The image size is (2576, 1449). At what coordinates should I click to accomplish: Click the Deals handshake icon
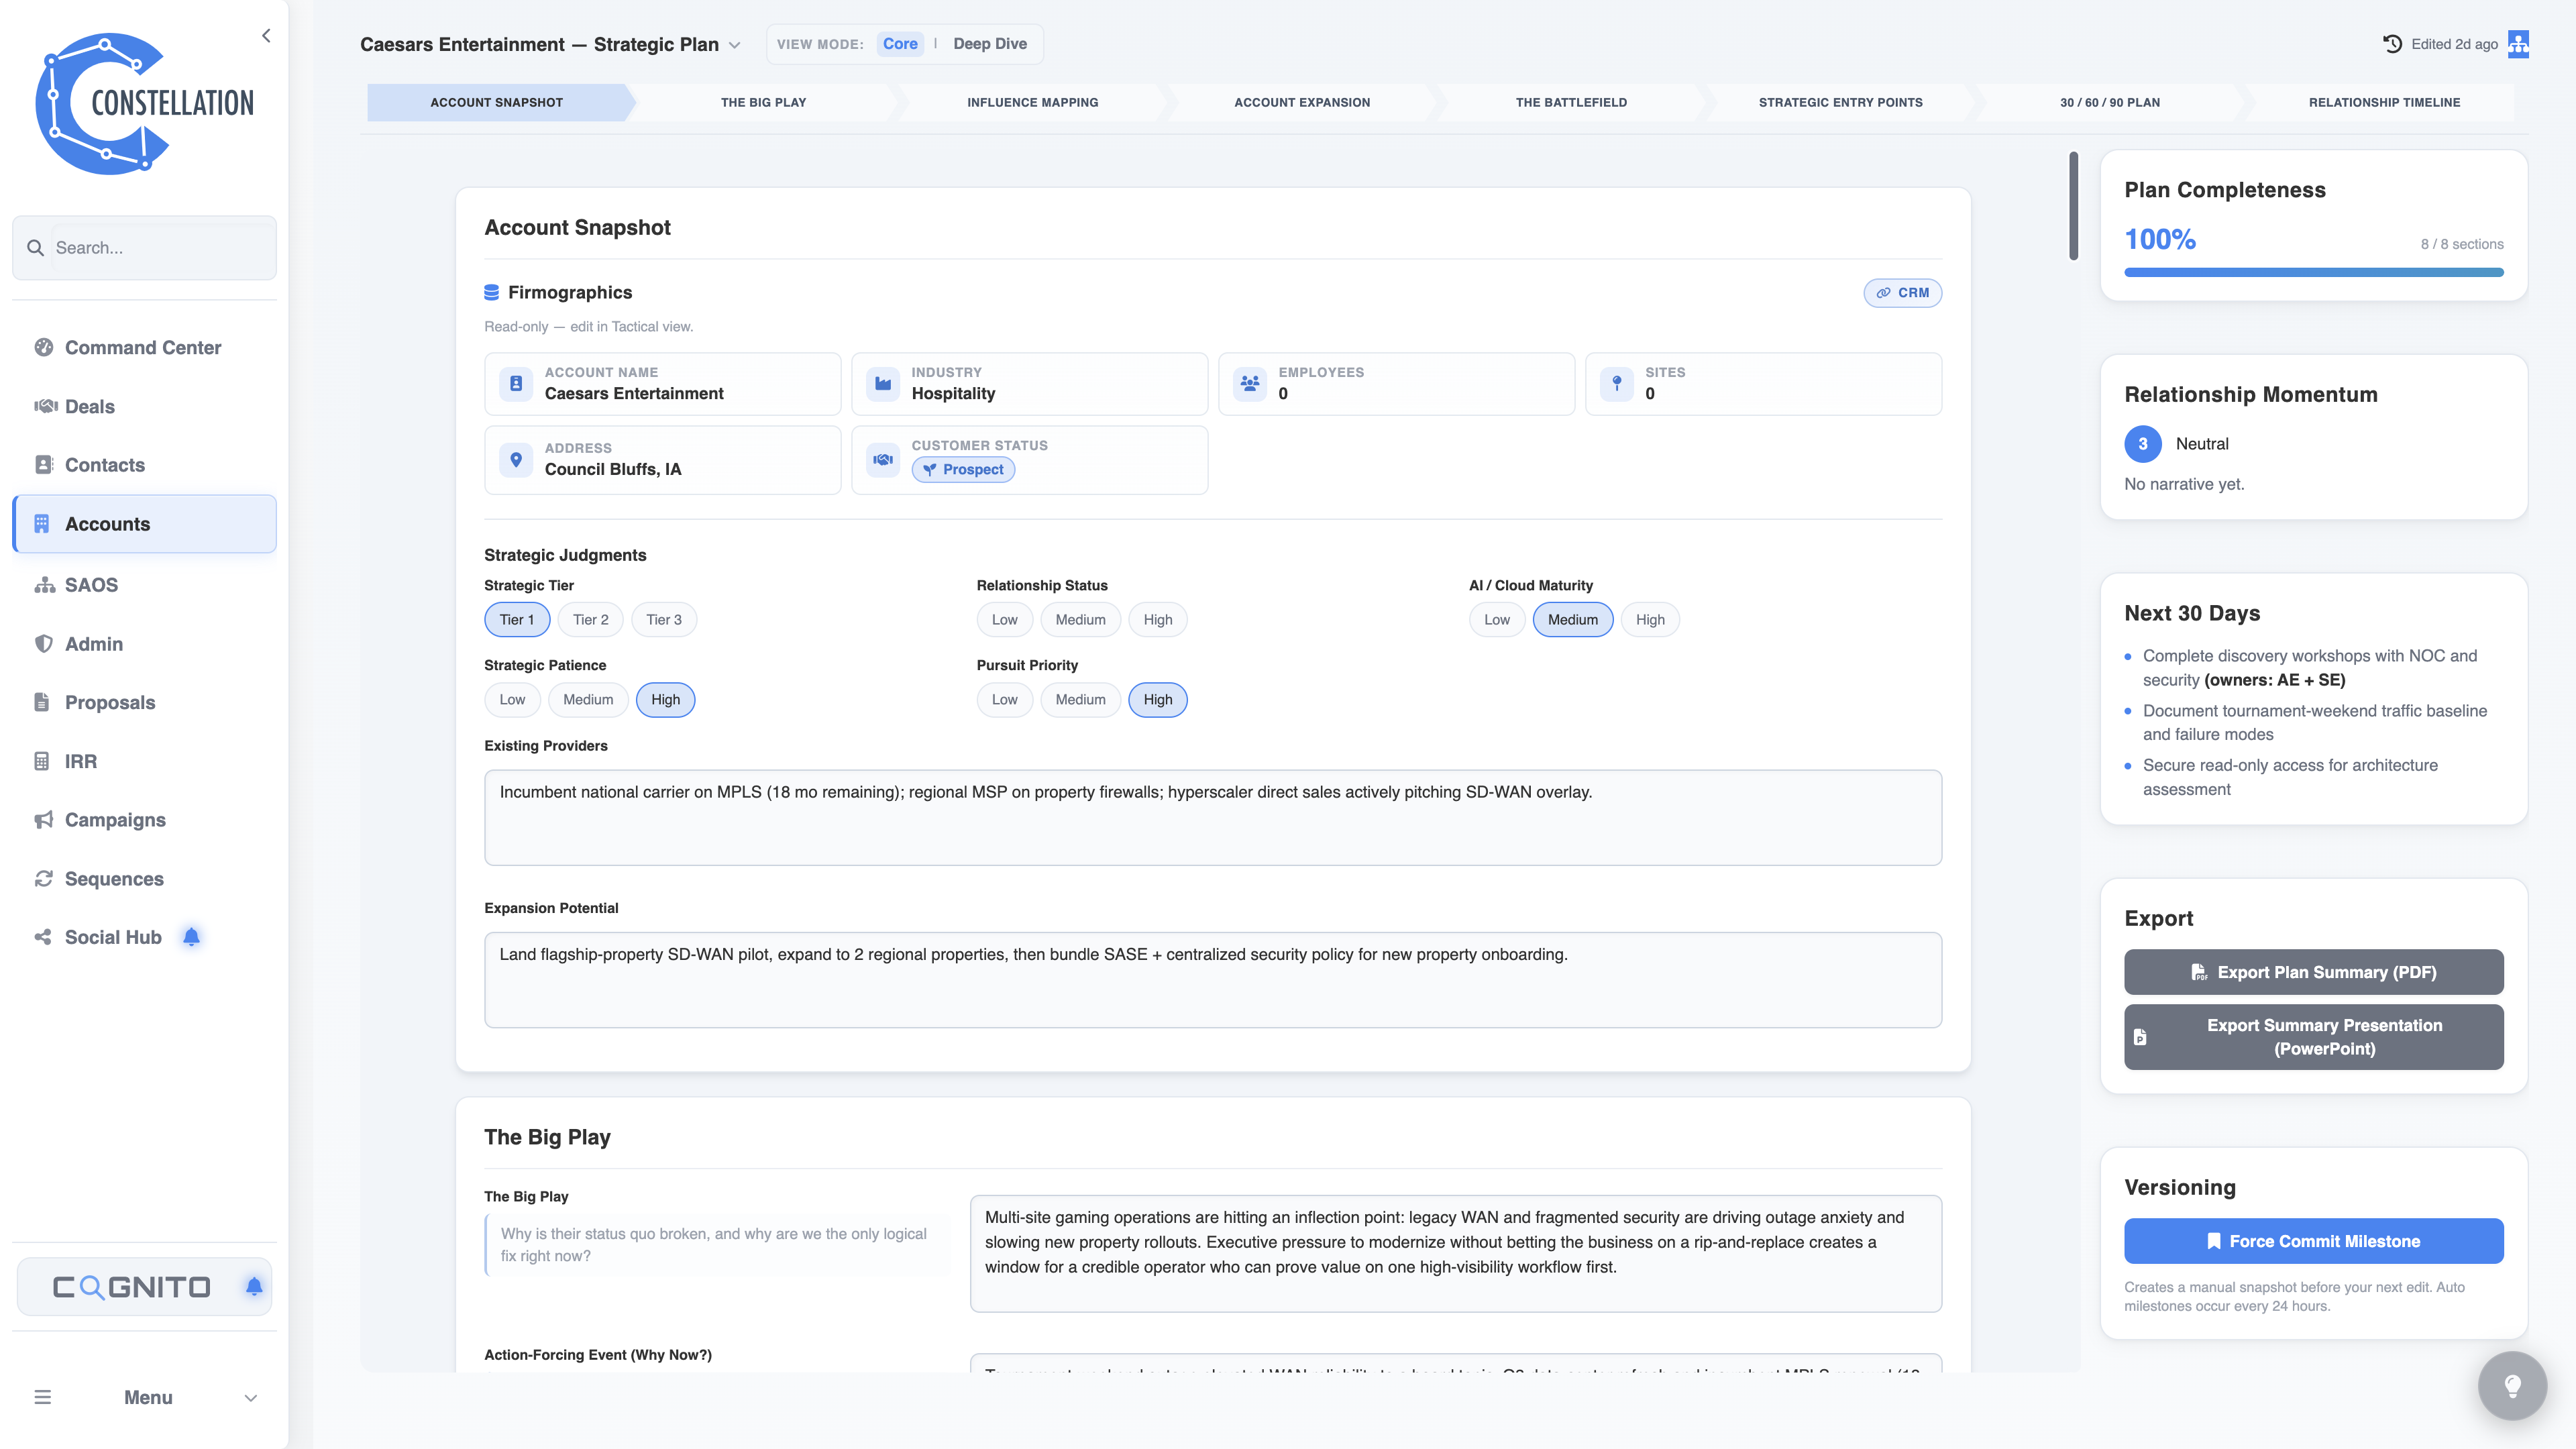pyautogui.click(x=45, y=406)
